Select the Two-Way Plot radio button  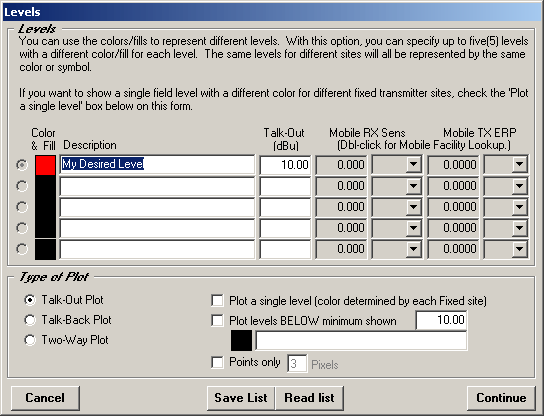pos(30,340)
